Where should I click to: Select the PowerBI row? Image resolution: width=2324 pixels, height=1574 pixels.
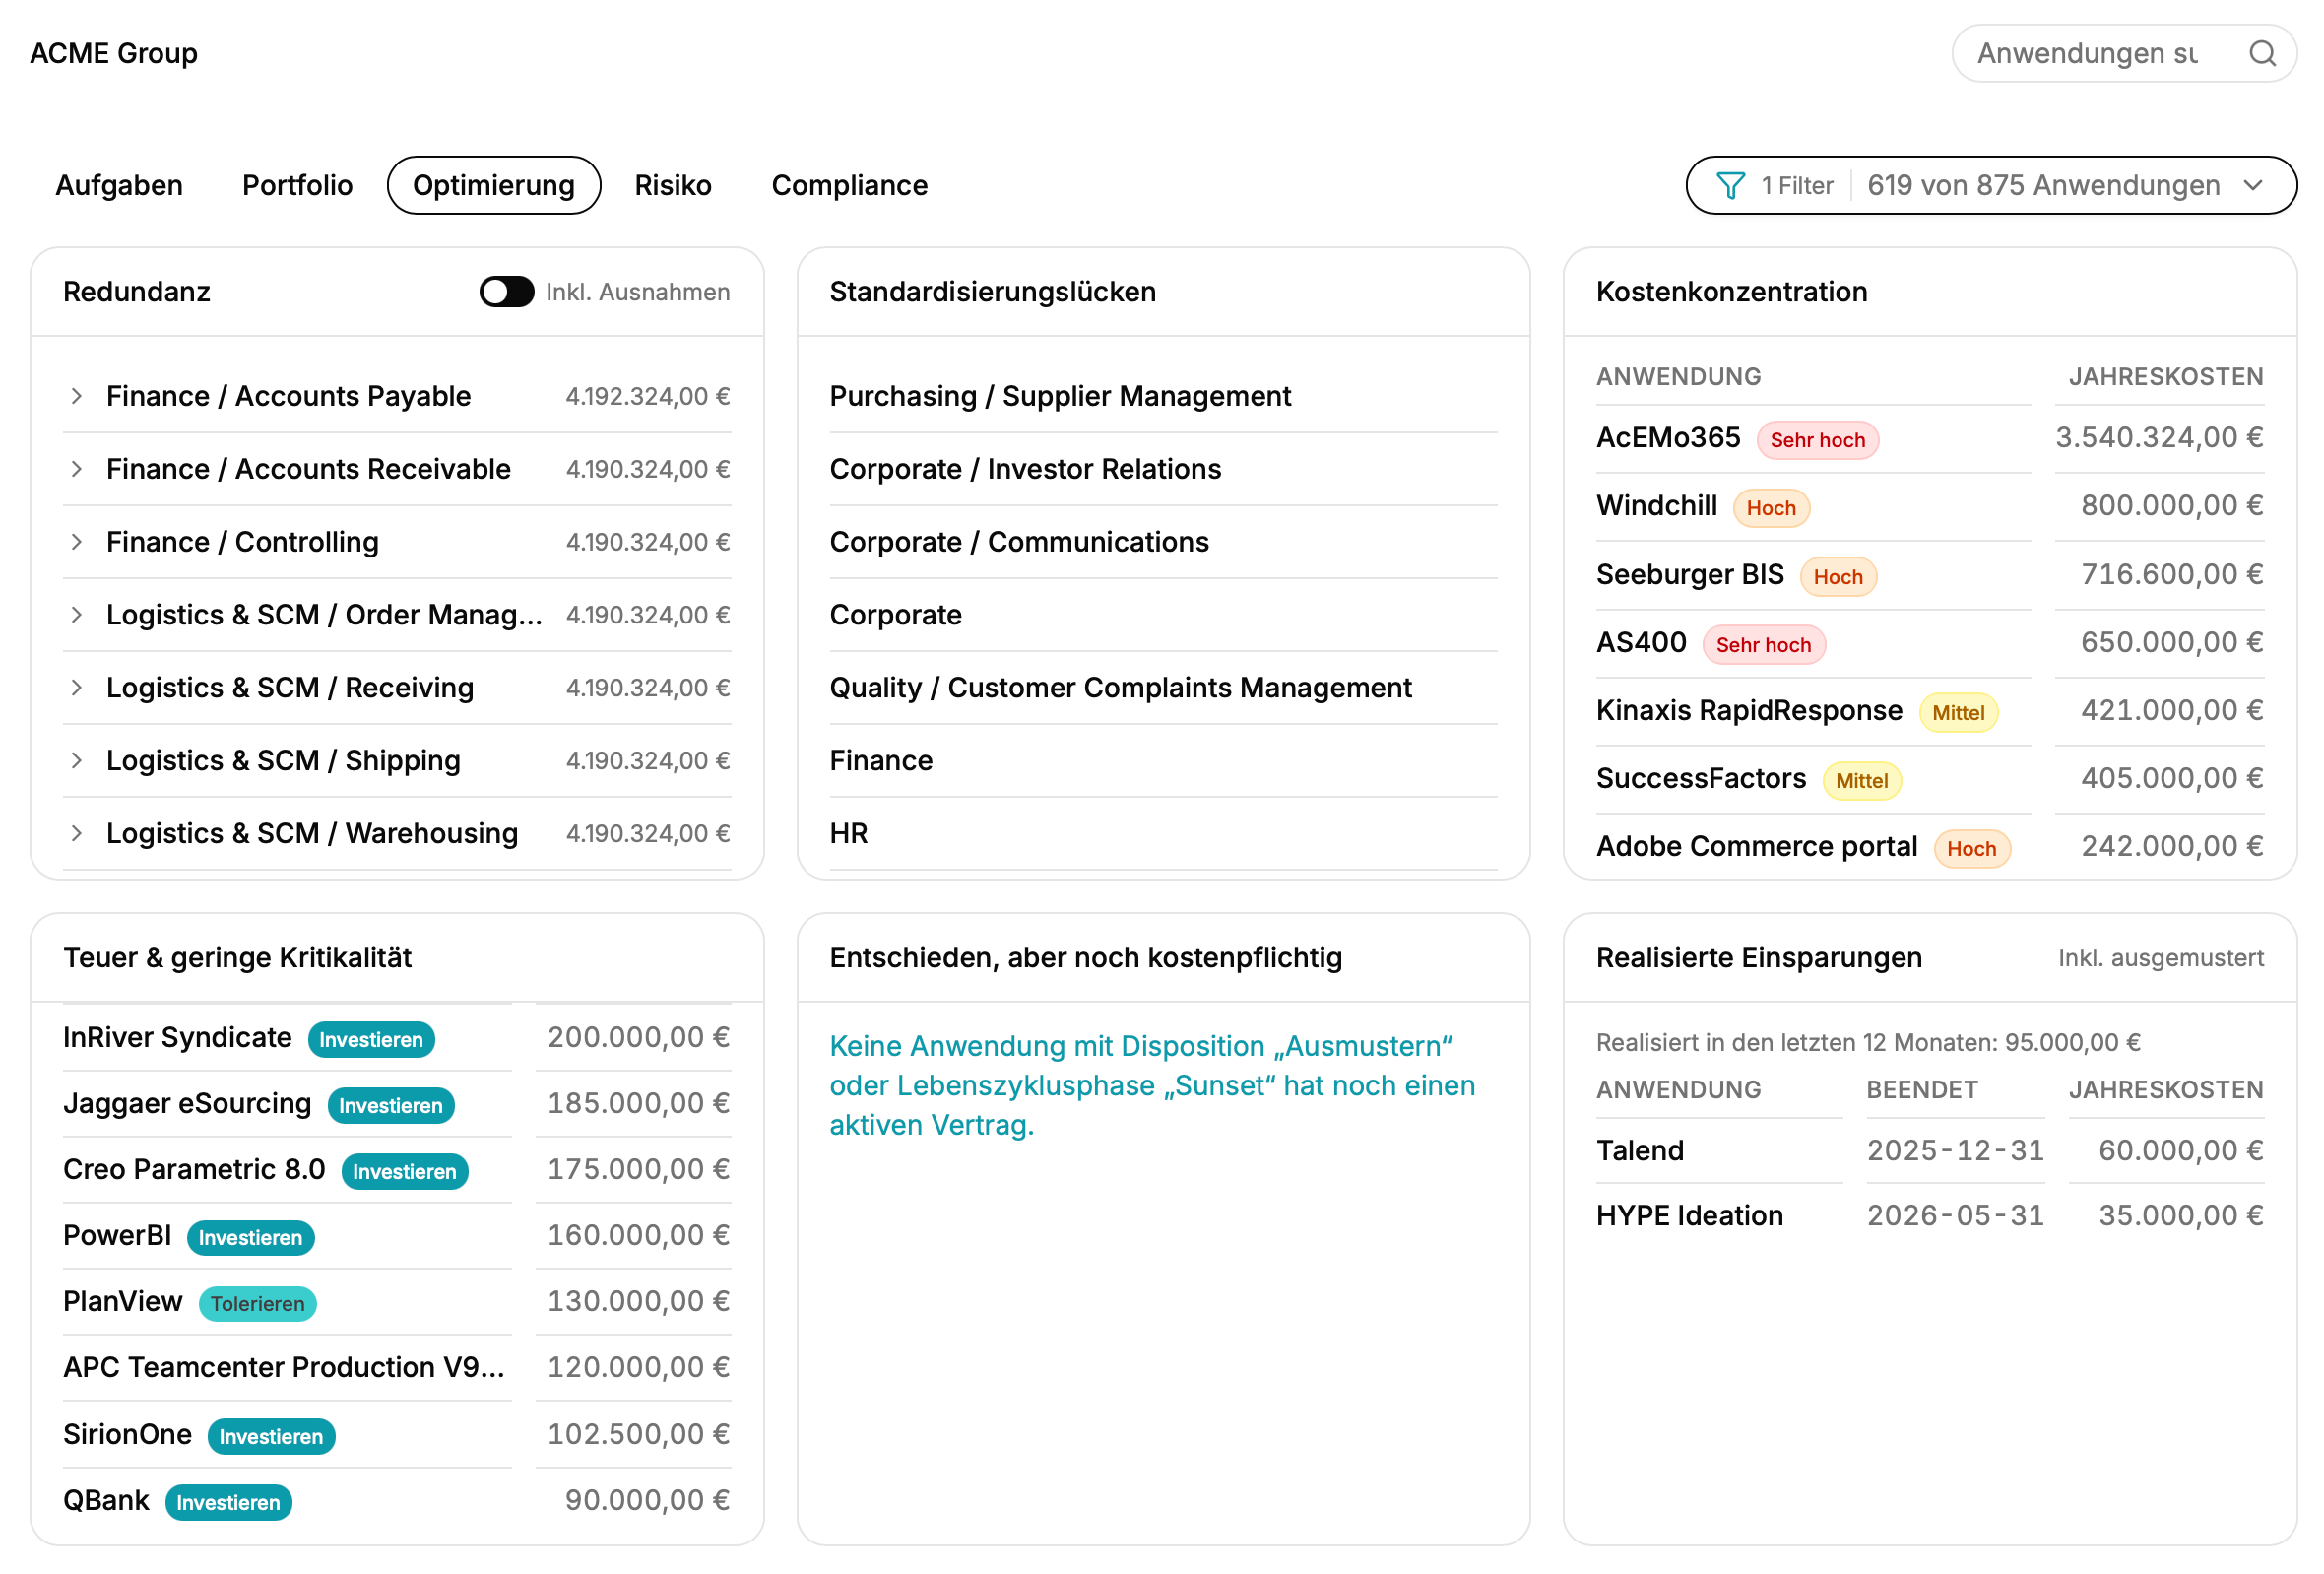tap(396, 1236)
